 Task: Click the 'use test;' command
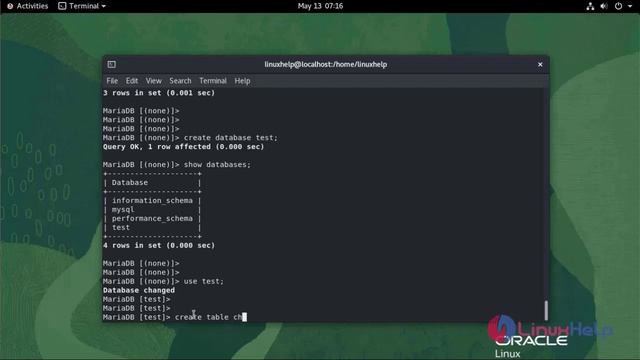pos(204,281)
